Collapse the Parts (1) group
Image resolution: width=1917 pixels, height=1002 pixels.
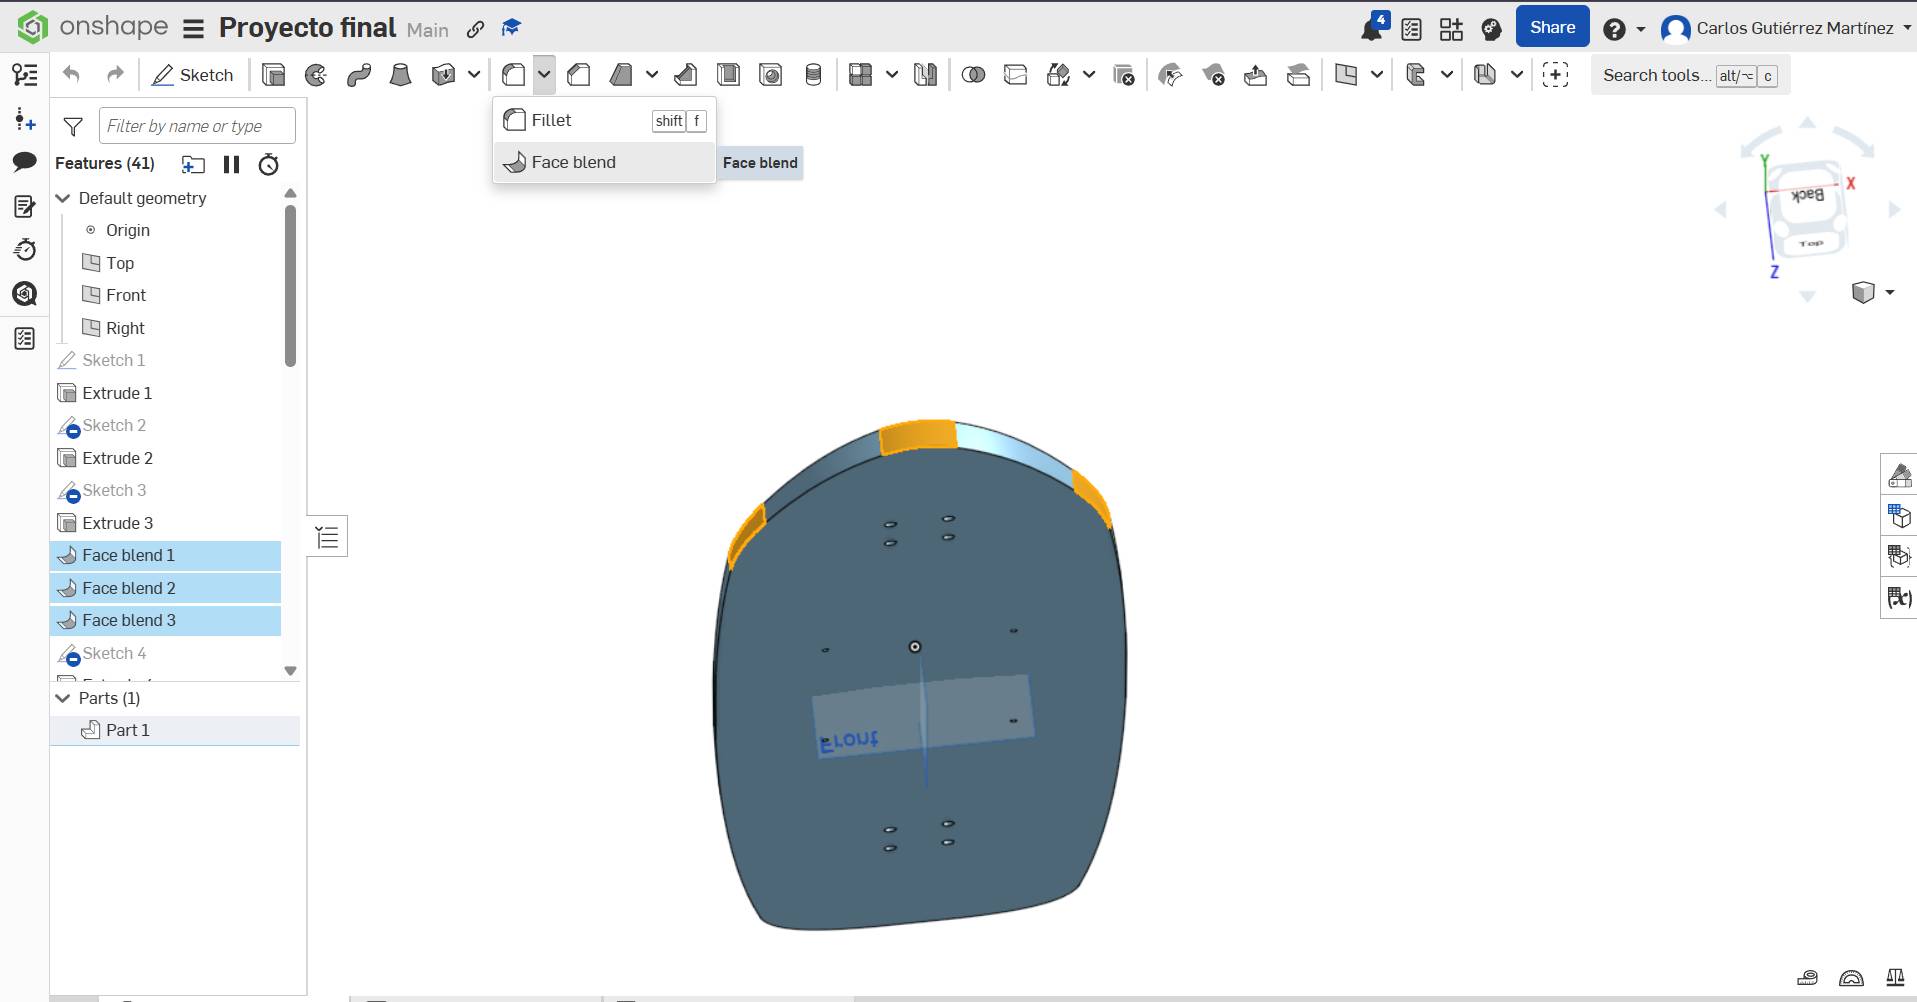click(63, 698)
